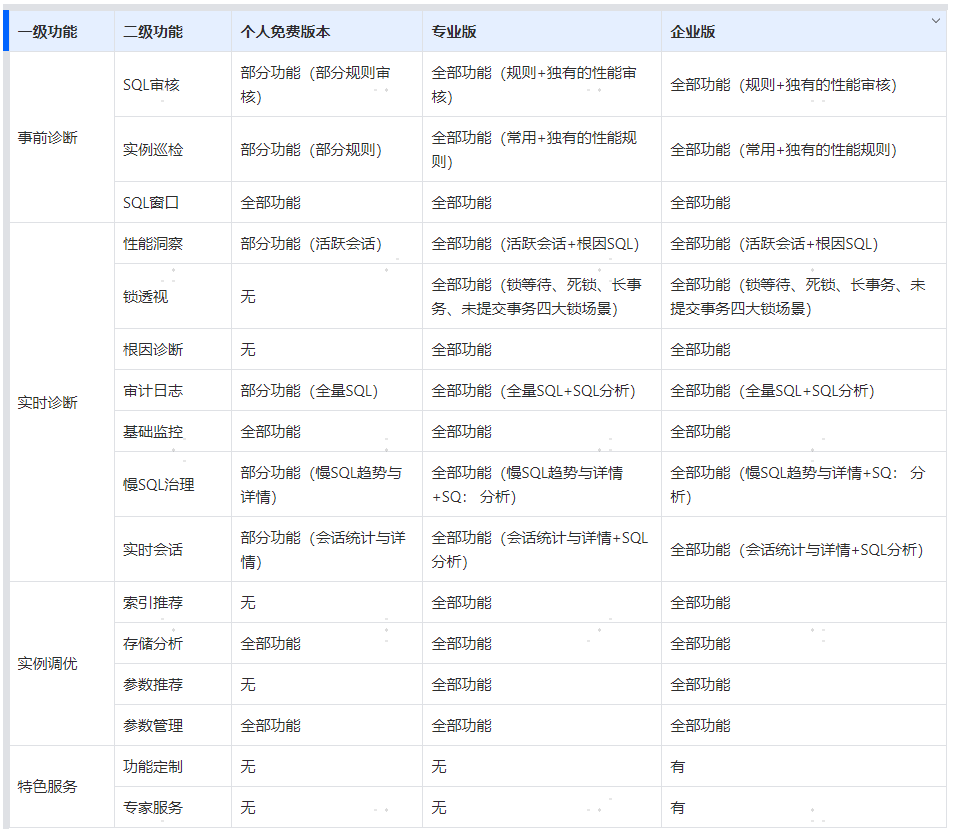This screenshot has height=834, width=953.
Task: Click the SQL窗口 feature cell
Action: click(x=173, y=202)
